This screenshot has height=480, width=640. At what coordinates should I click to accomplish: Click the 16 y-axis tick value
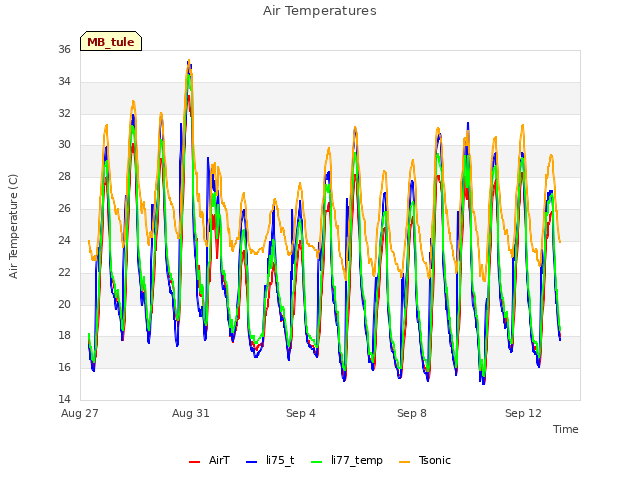pyautogui.click(x=64, y=367)
